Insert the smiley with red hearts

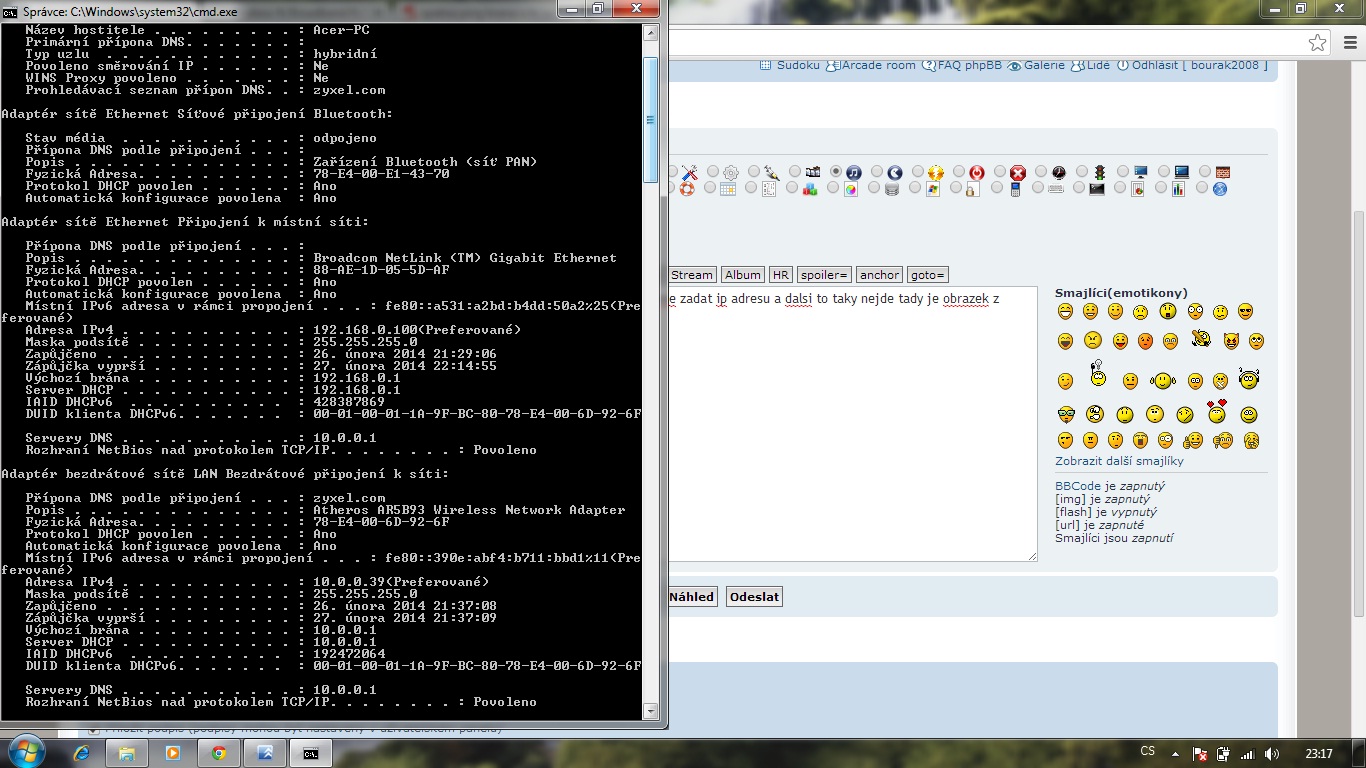tap(1217, 411)
